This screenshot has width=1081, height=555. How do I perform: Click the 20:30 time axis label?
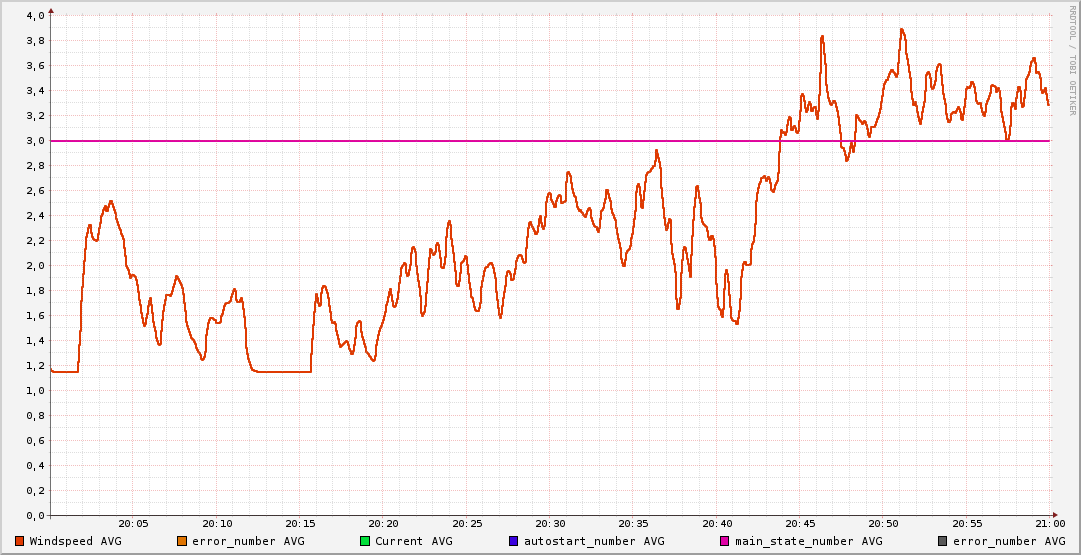550,523
